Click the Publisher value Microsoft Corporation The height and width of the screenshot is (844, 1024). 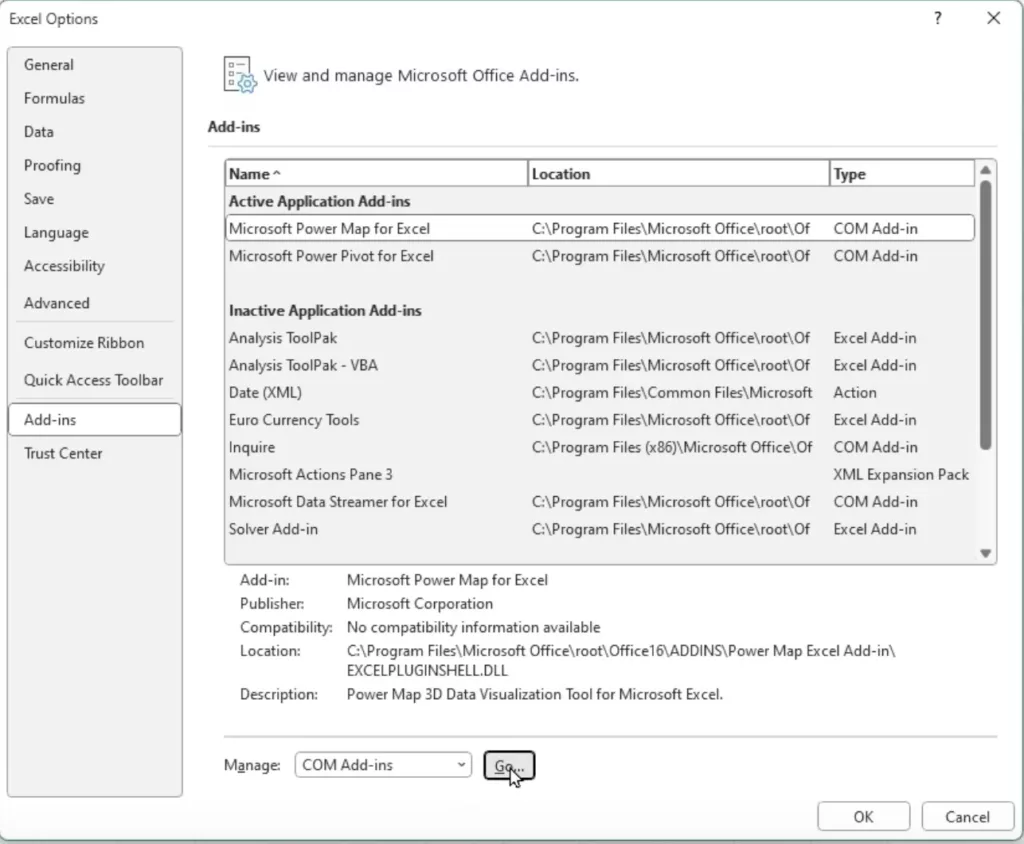click(x=420, y=604)
